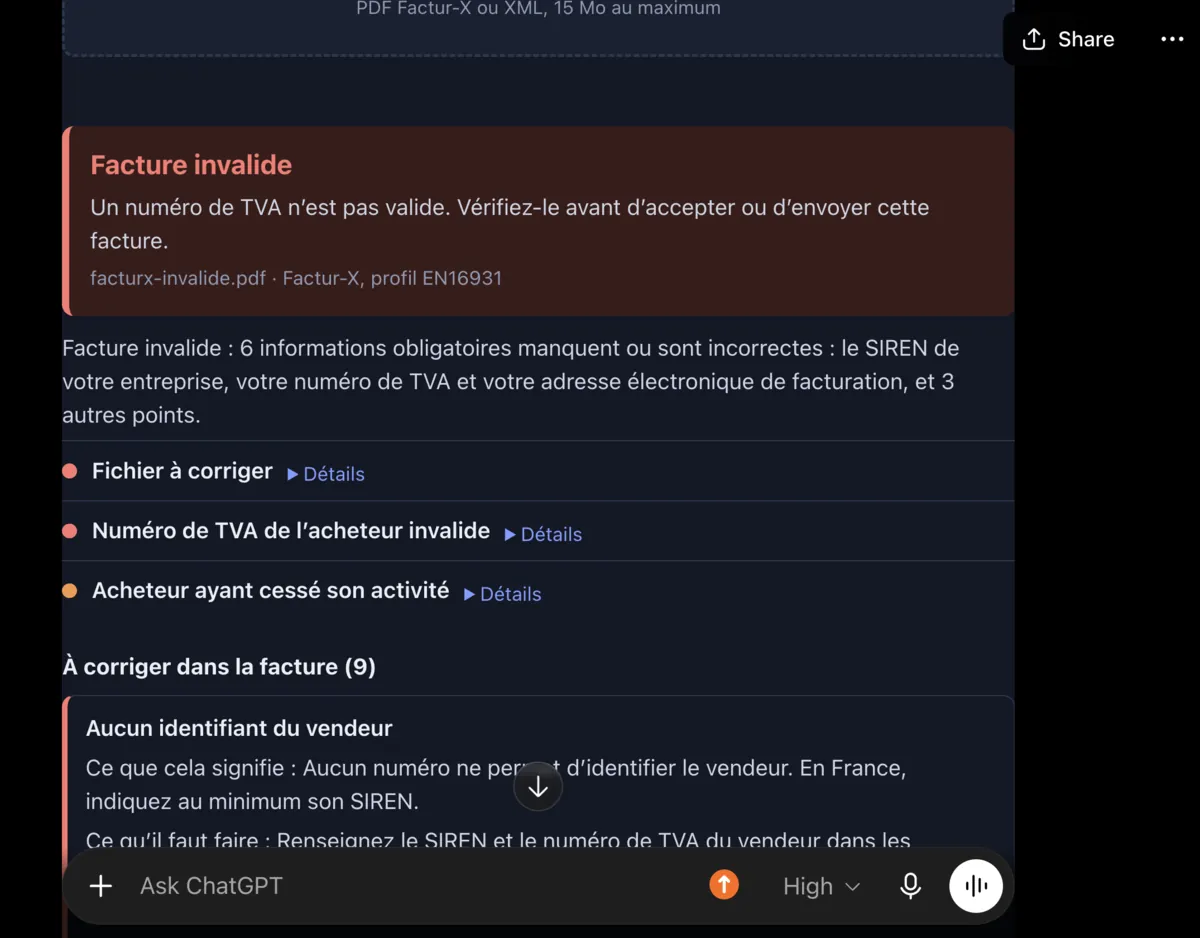The width and height of the screenshot is (1200, 938).
Task: Open the three-dots more options menu
Action: coord(1172,39)
